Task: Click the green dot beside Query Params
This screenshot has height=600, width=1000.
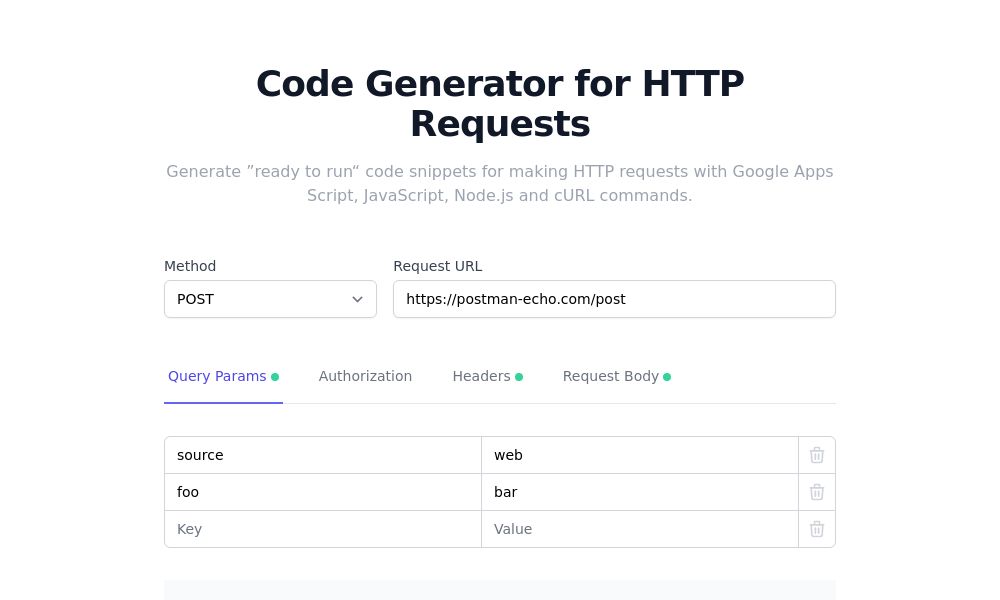Action: click(275, 377)
